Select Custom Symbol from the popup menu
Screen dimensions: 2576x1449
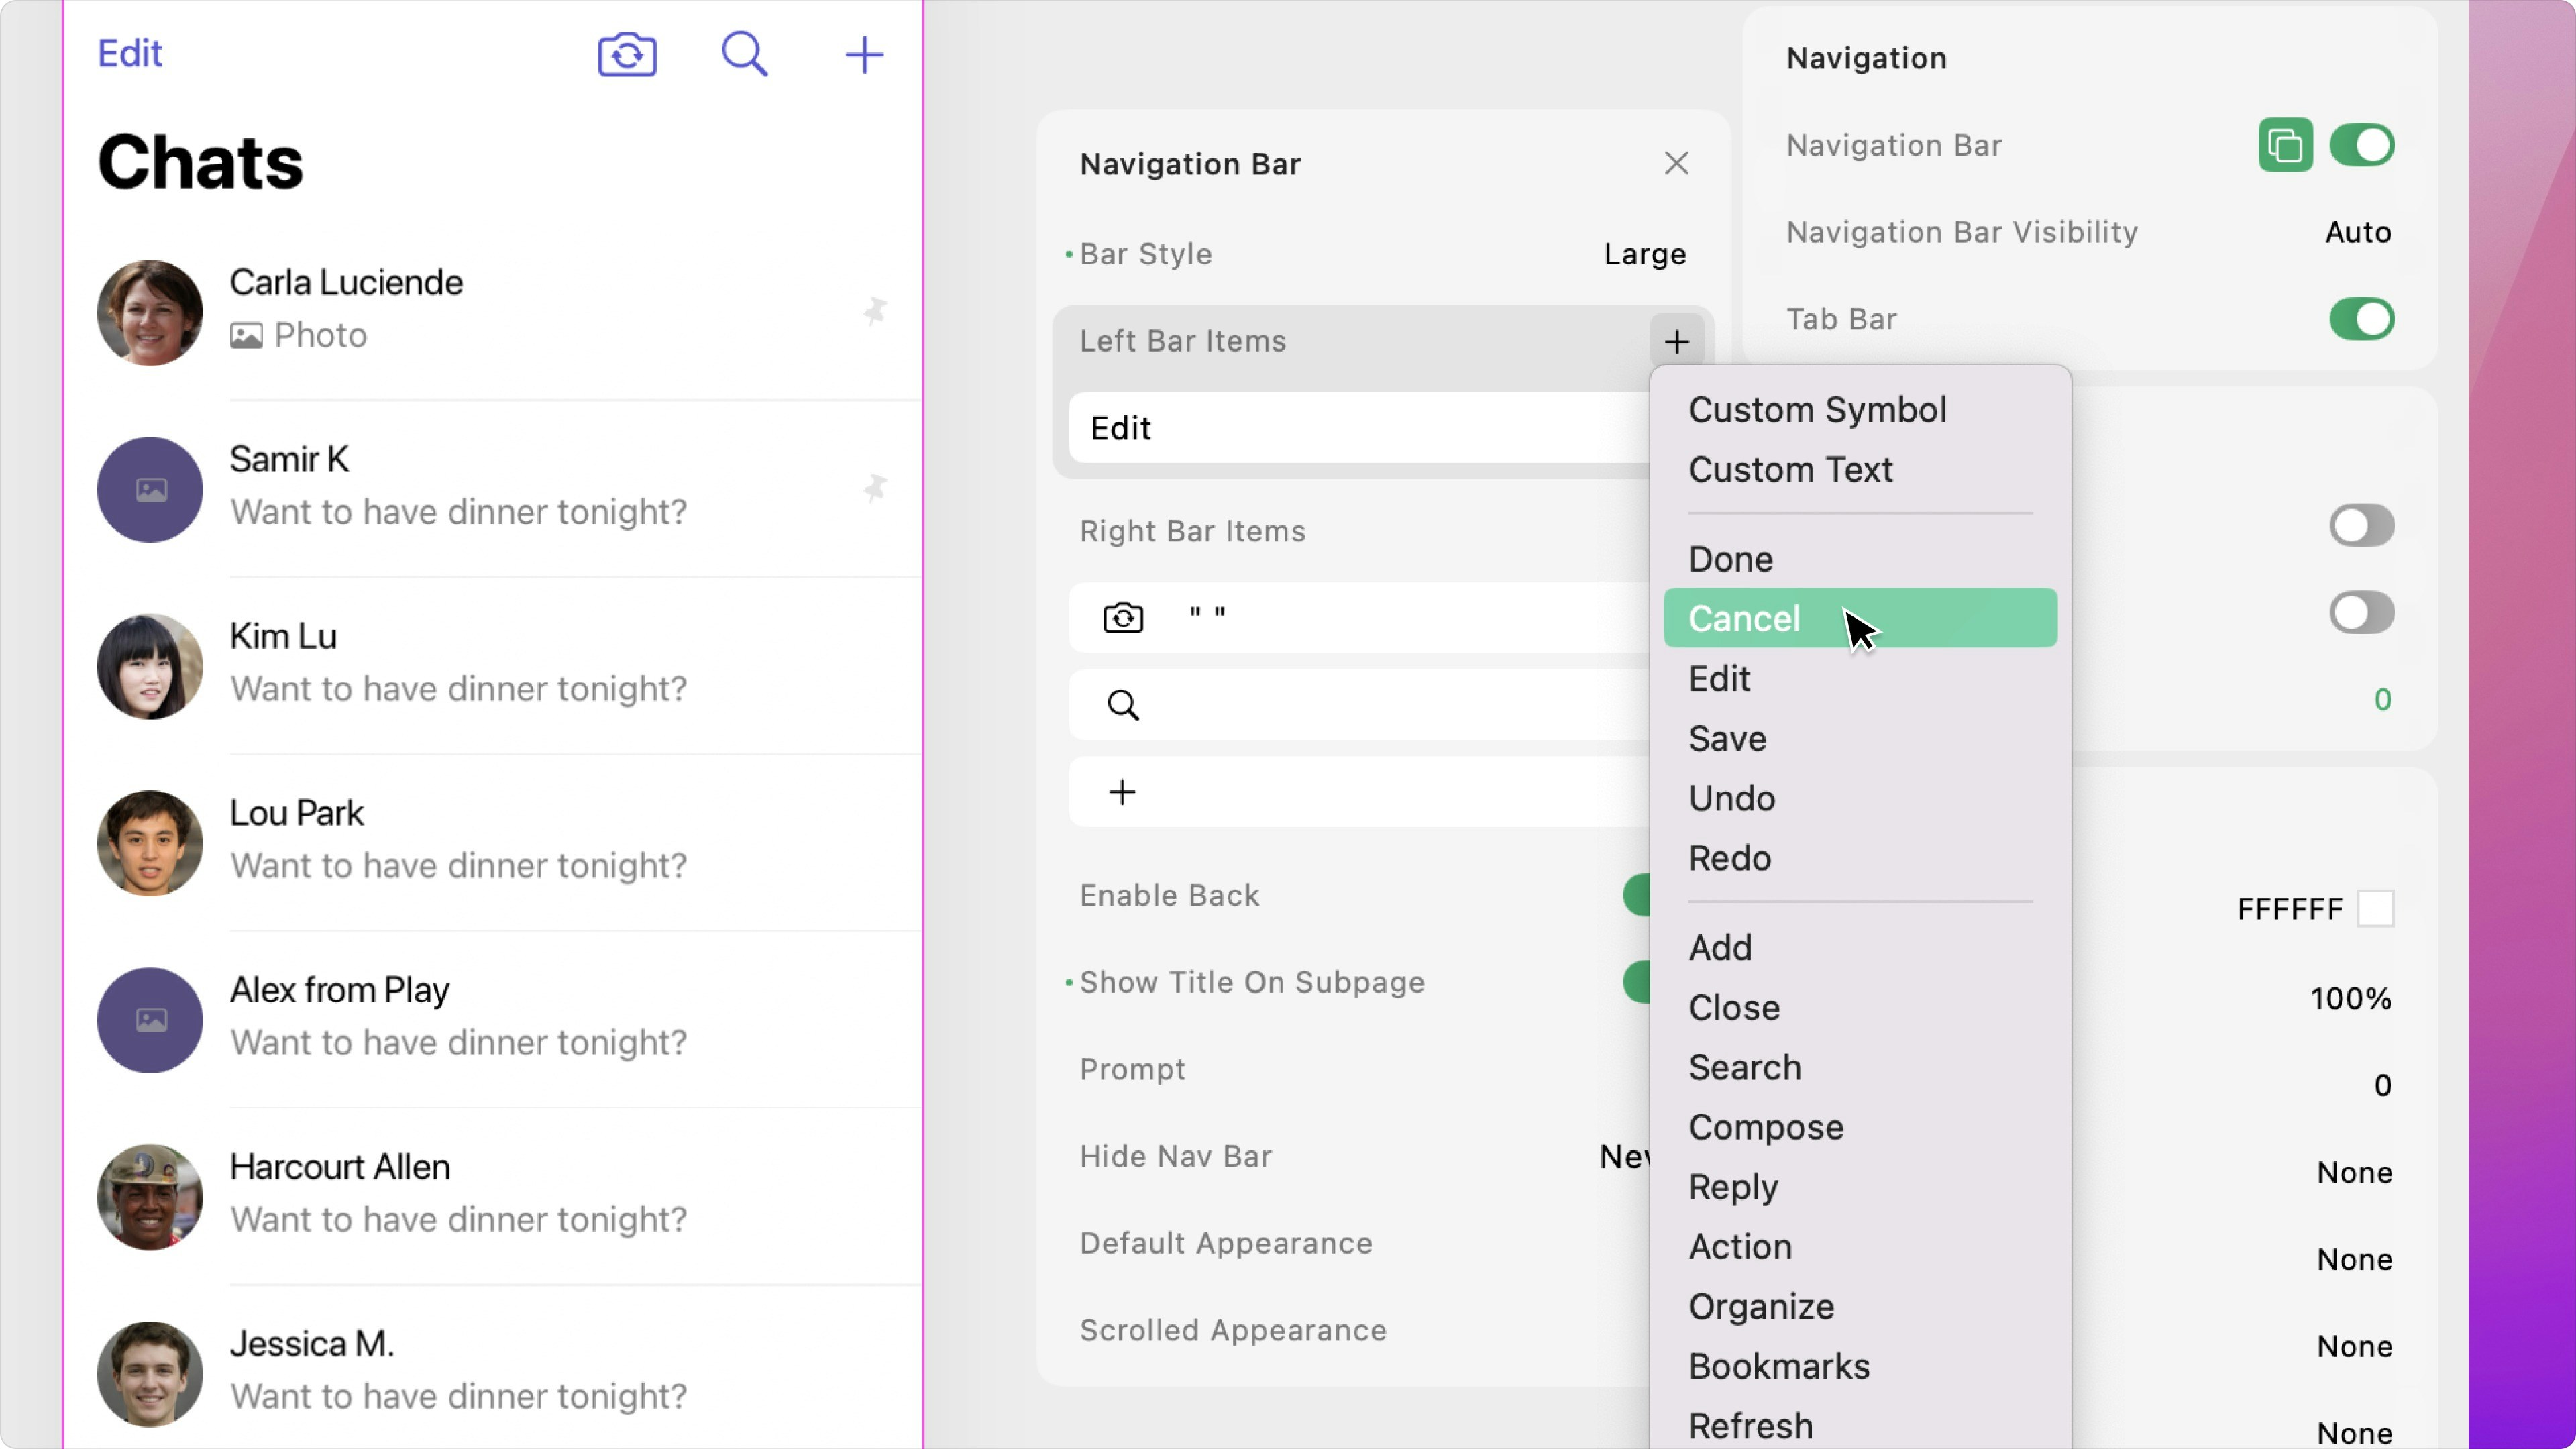1817,409
